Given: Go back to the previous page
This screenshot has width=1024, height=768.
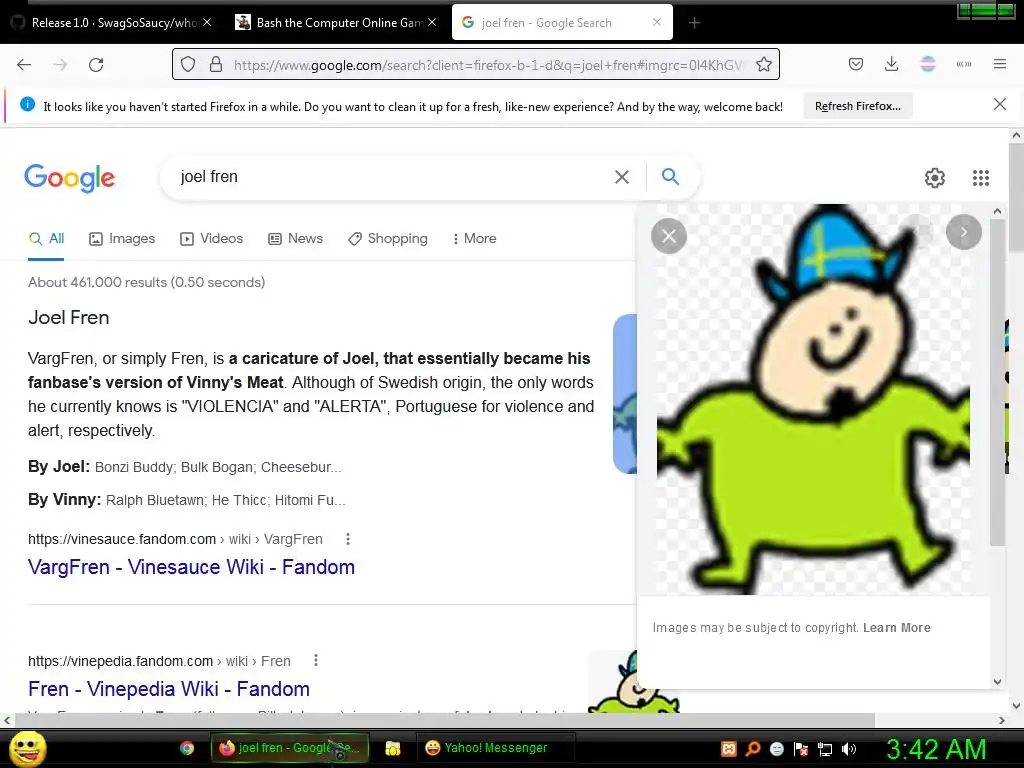Looking at the screenshot, I should (24, 65).
